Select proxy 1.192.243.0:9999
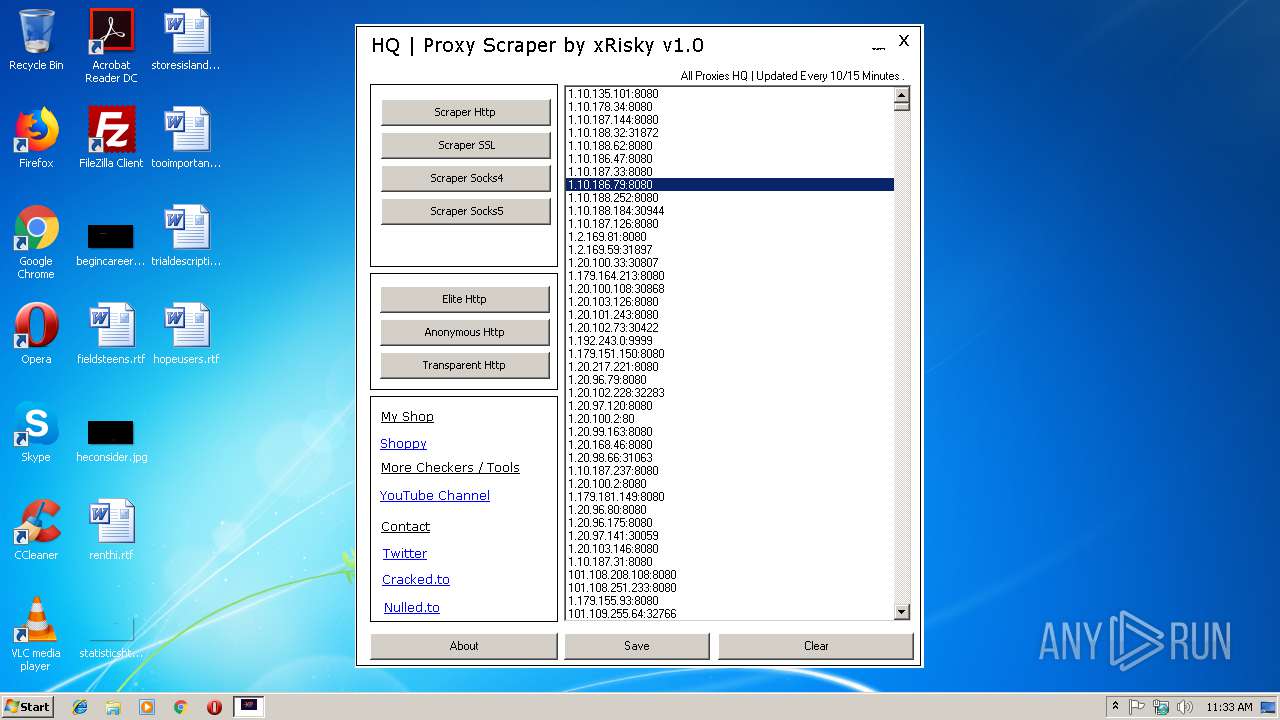The image size is (1280, 720). 730,341
